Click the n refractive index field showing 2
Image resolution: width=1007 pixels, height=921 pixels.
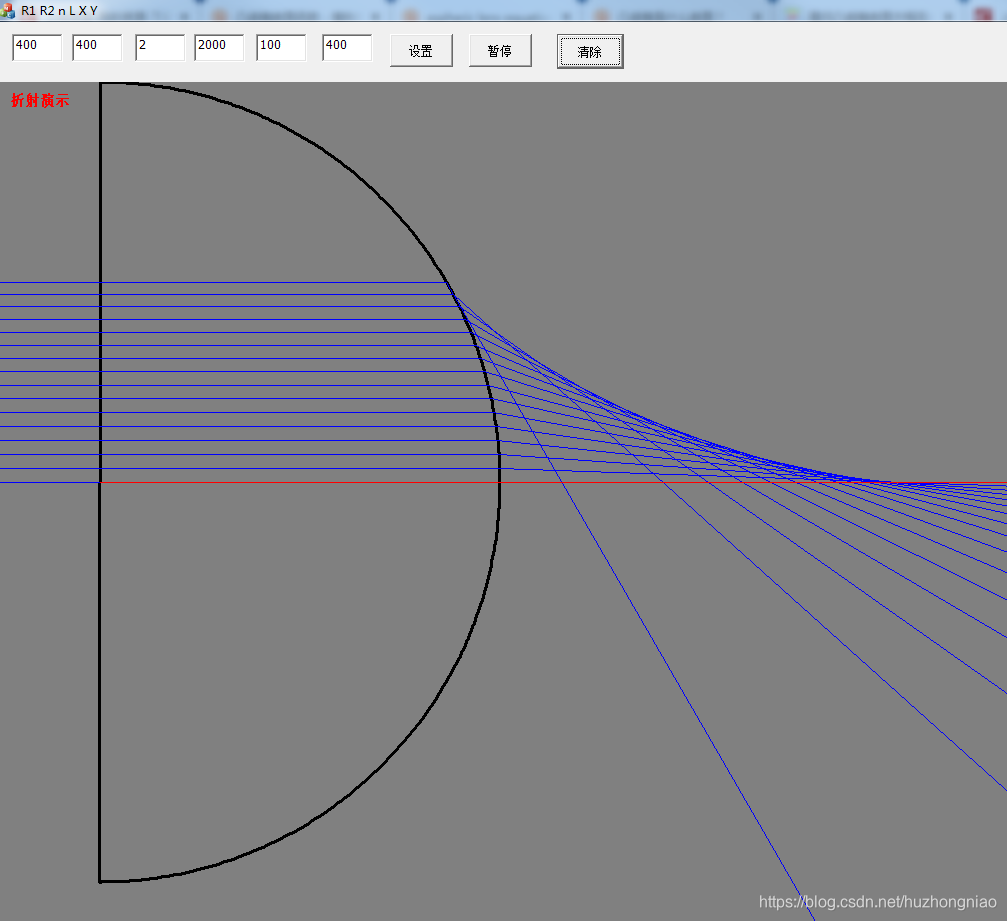[x=160, y=48]
